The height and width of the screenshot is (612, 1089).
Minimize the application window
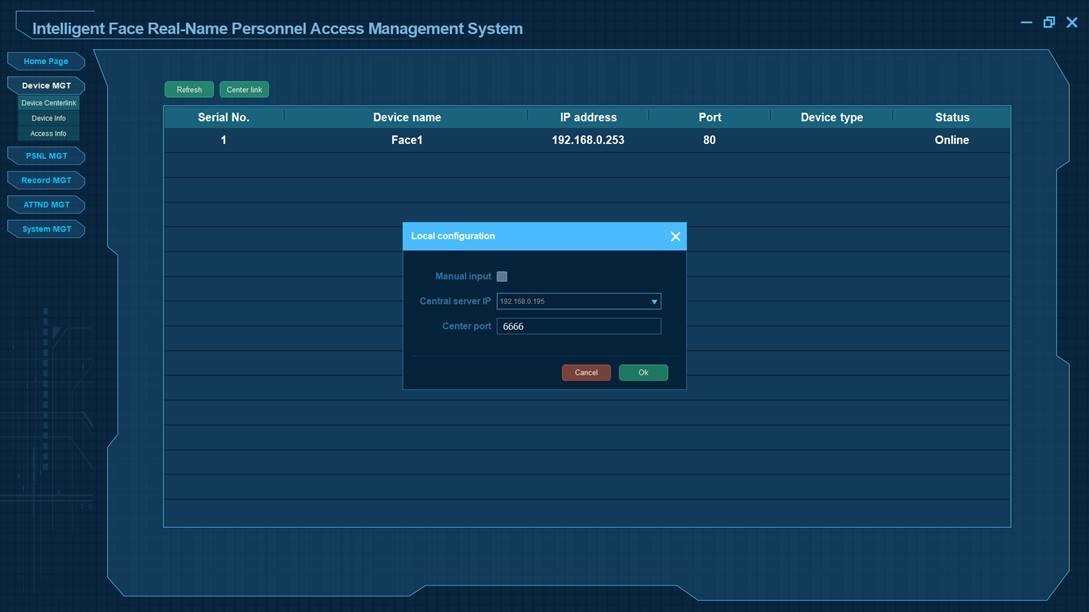point(1027,22)
